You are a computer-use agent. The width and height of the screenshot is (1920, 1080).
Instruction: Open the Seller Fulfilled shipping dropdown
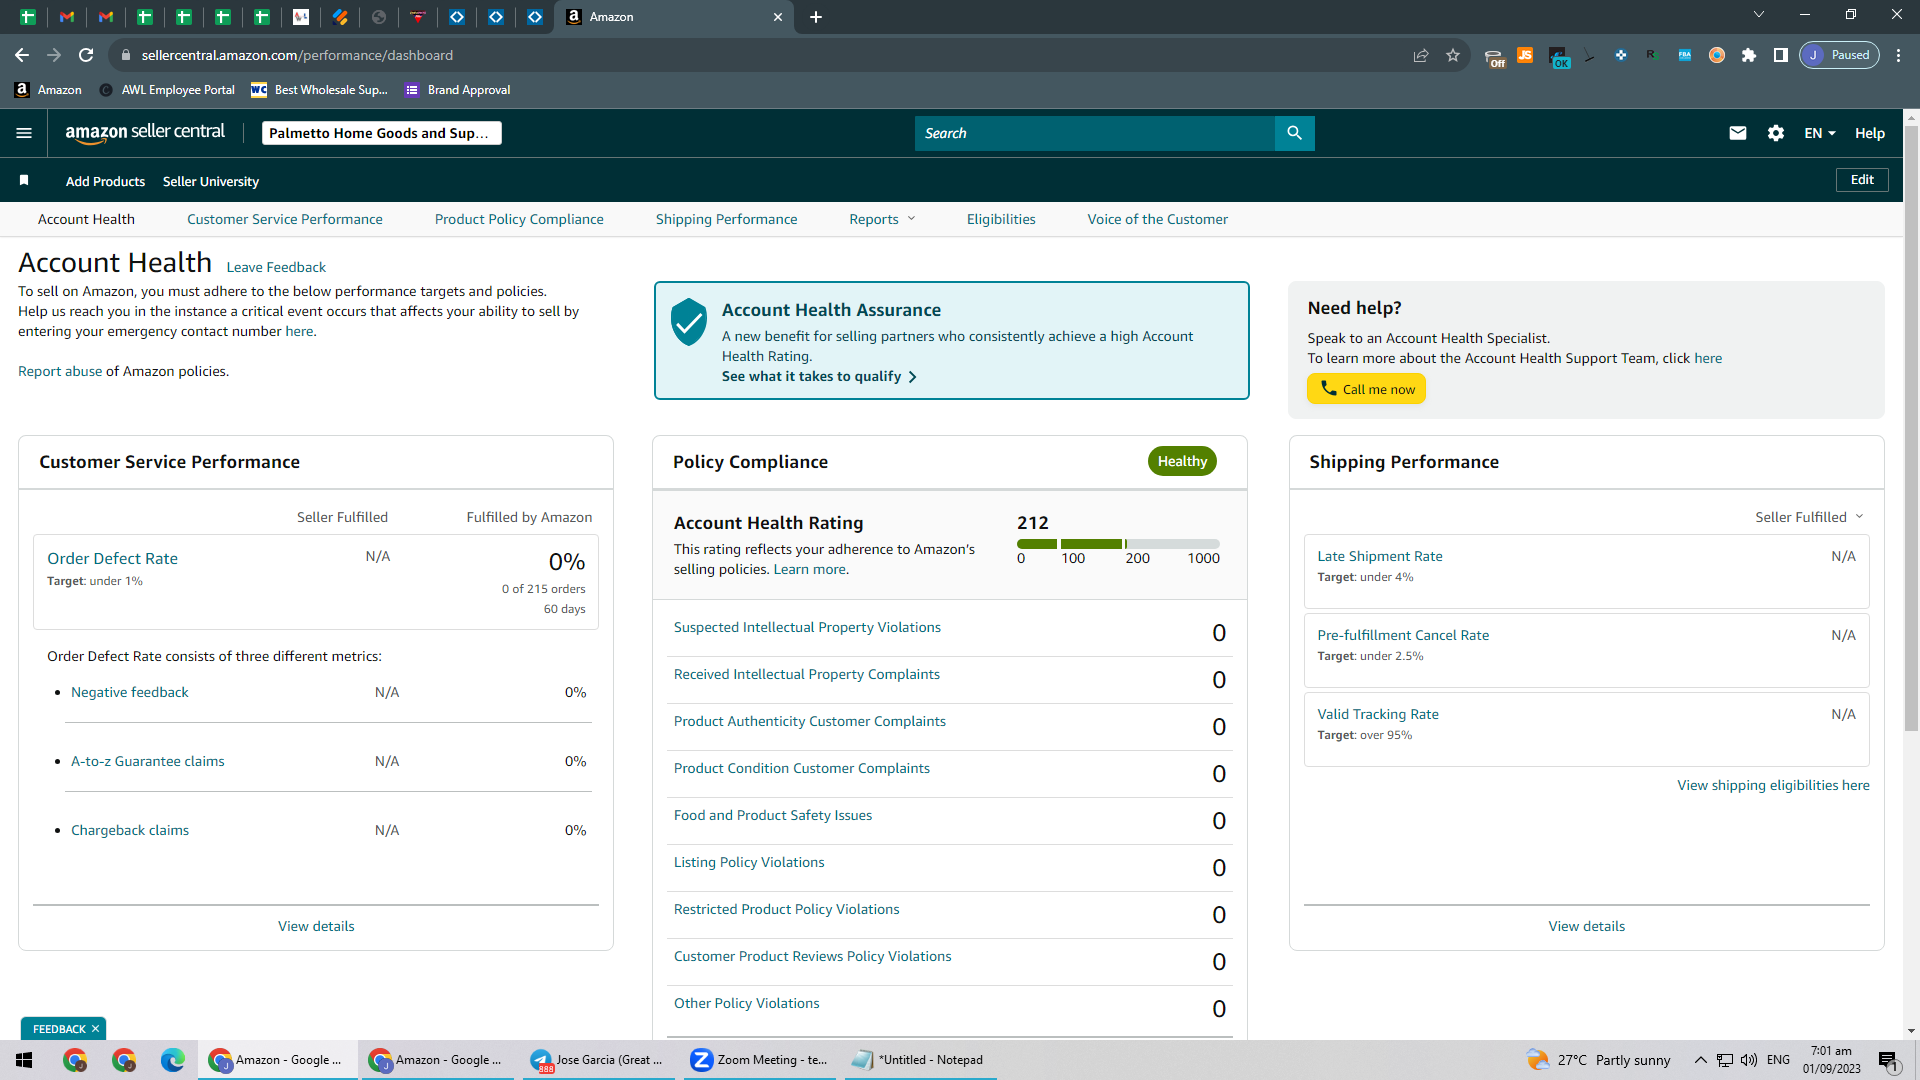(1809, 517)
